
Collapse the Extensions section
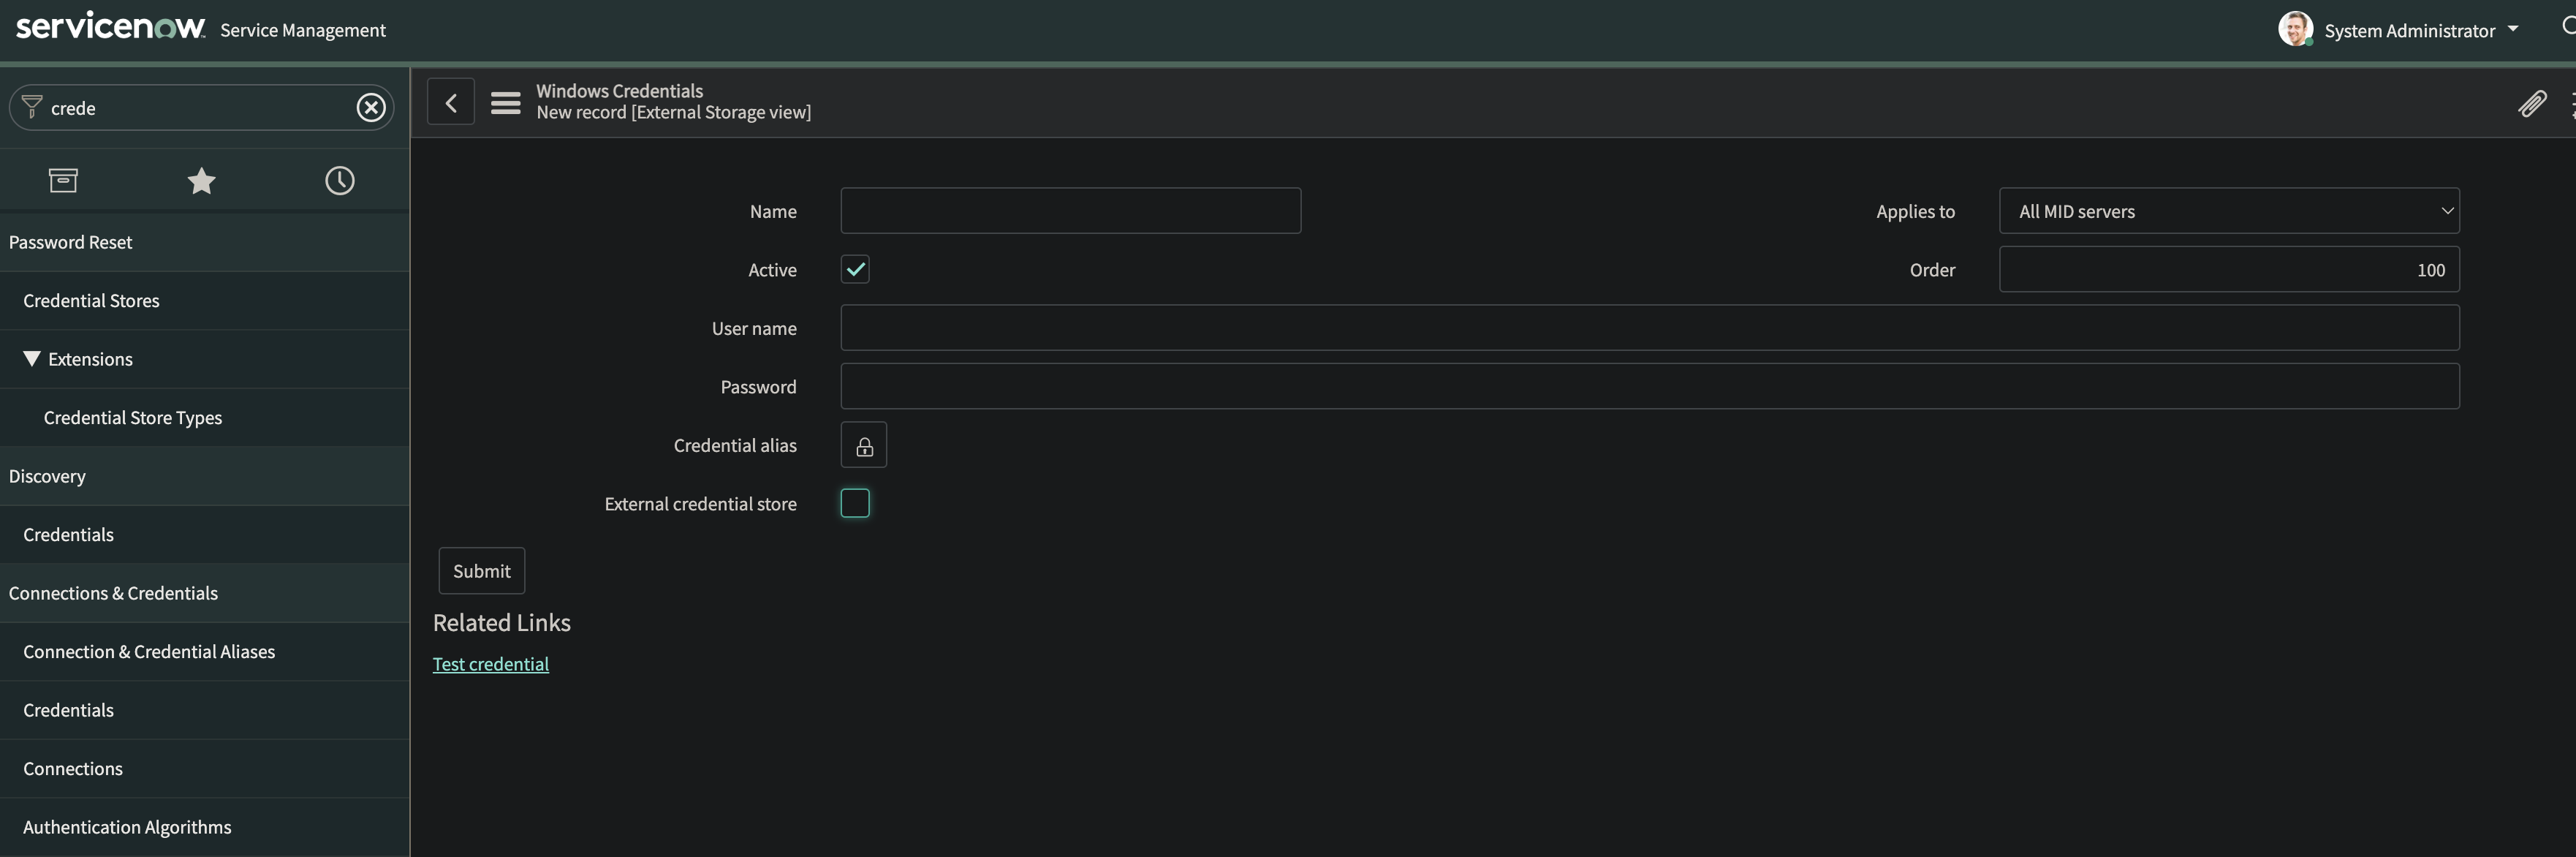pos(32,359)
